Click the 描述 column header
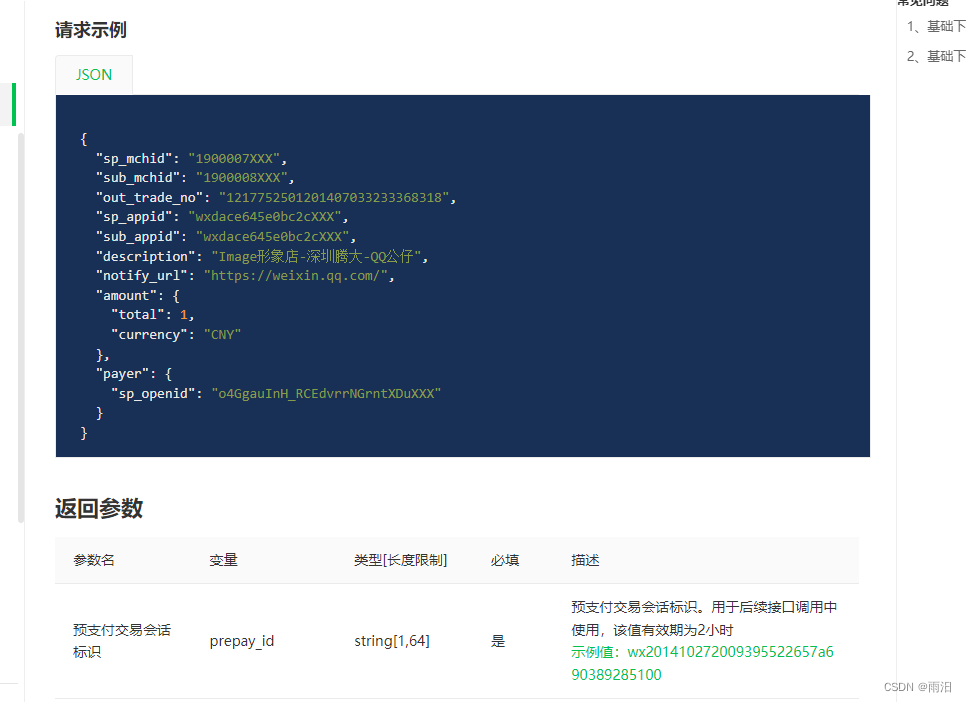 [x=585, y=560]
